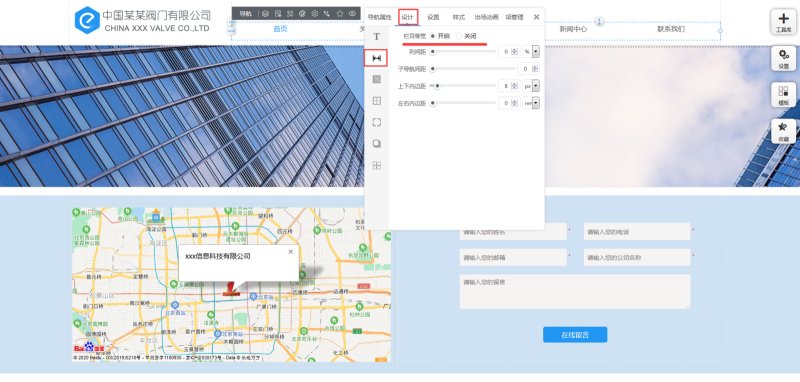The height and width of the screenshot is (382, 800).
Task: Click the 在线留言 submit button
Action: pos(574,335)
